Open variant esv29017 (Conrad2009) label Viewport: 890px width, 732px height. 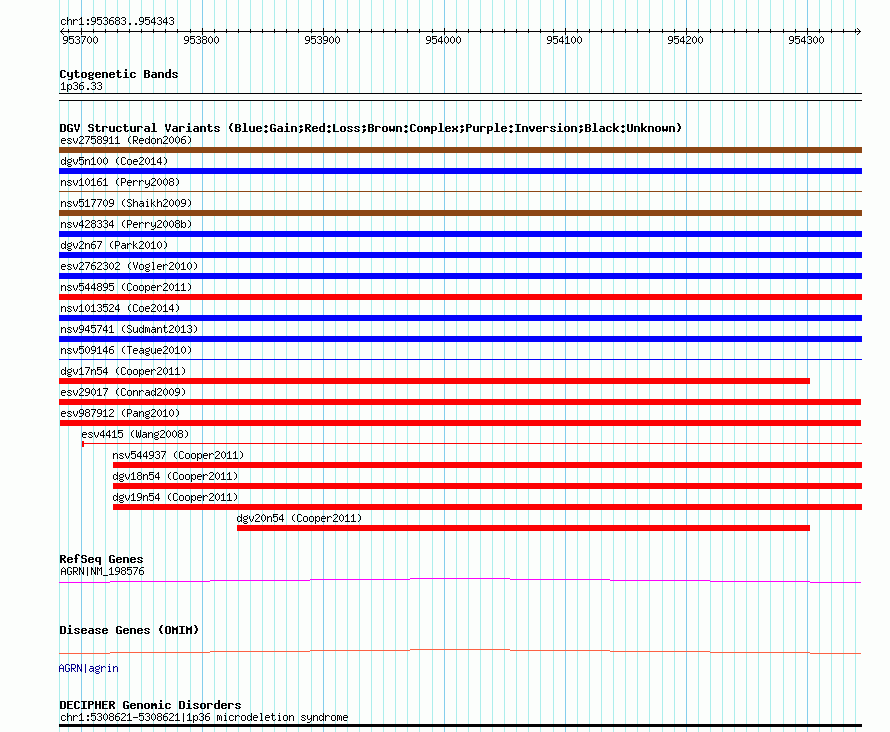coord(123,392)
